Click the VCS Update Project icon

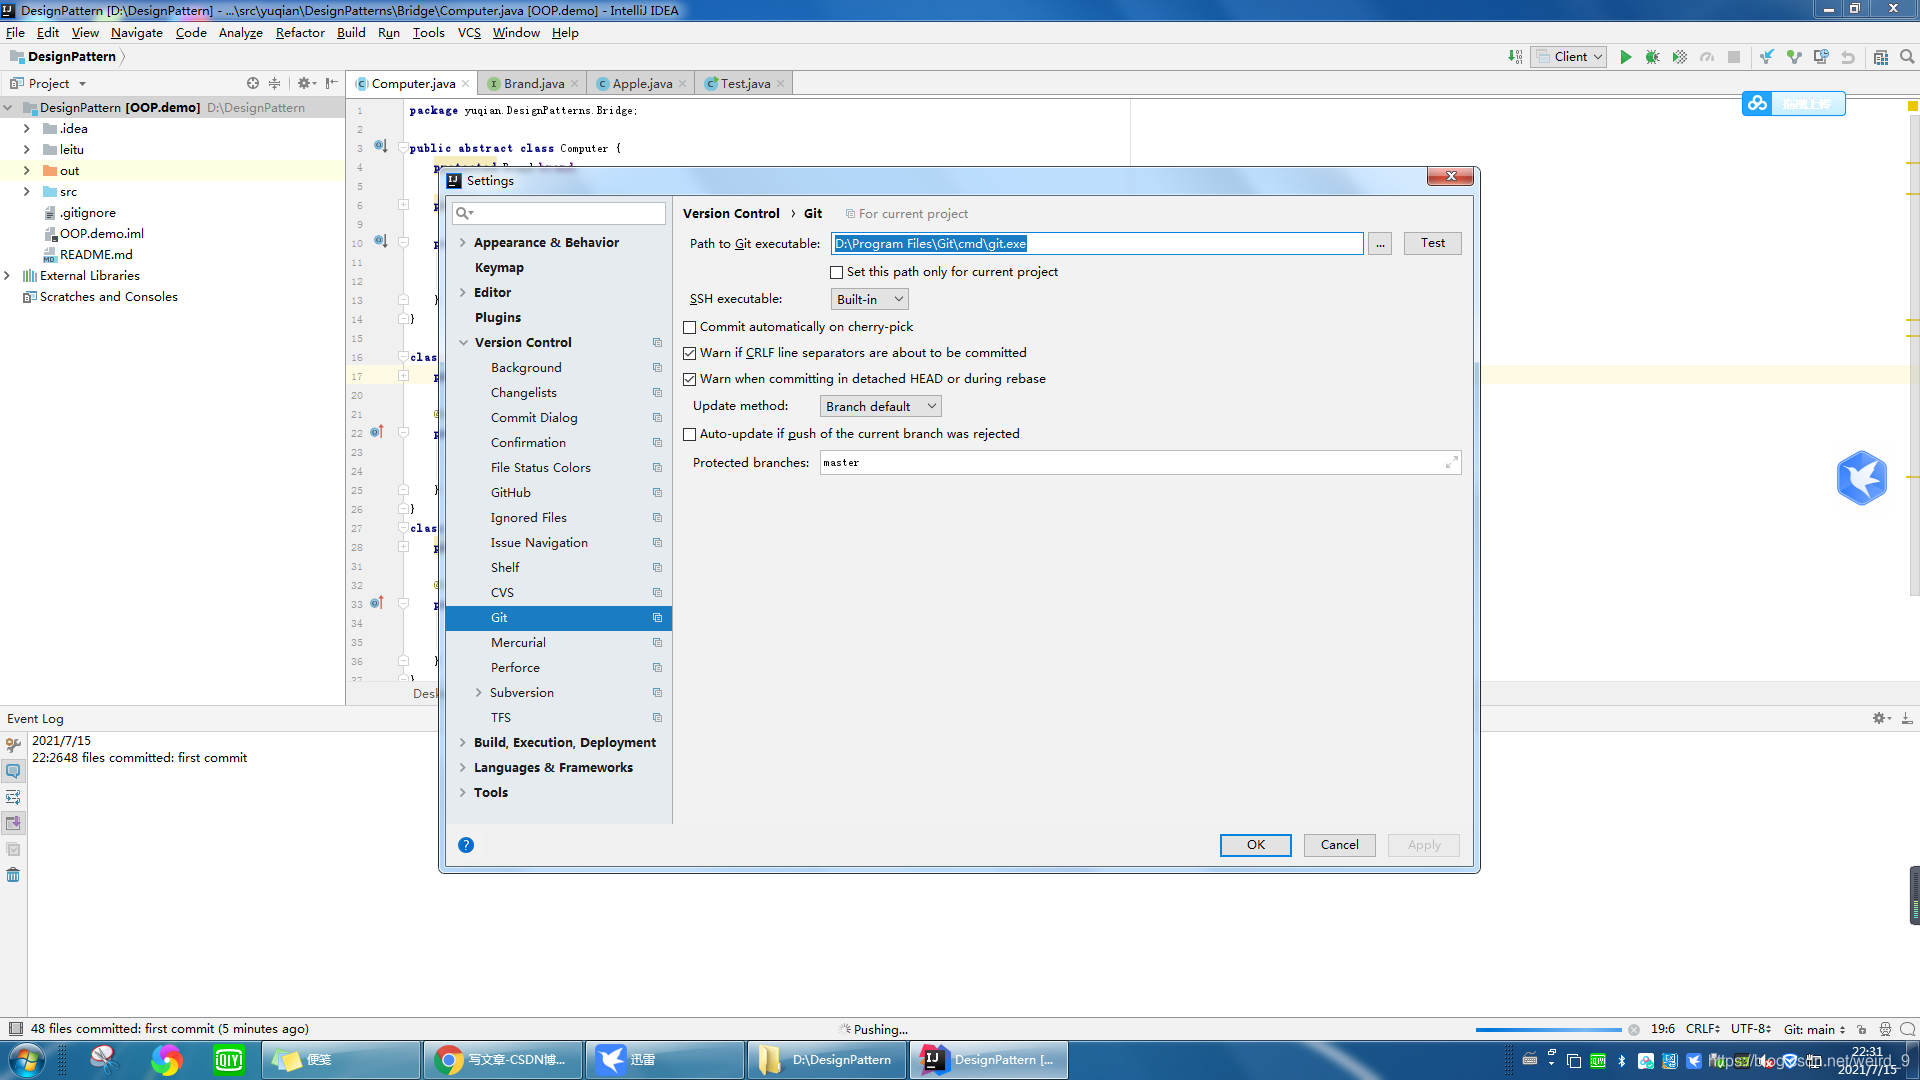tap(1767, 57)
